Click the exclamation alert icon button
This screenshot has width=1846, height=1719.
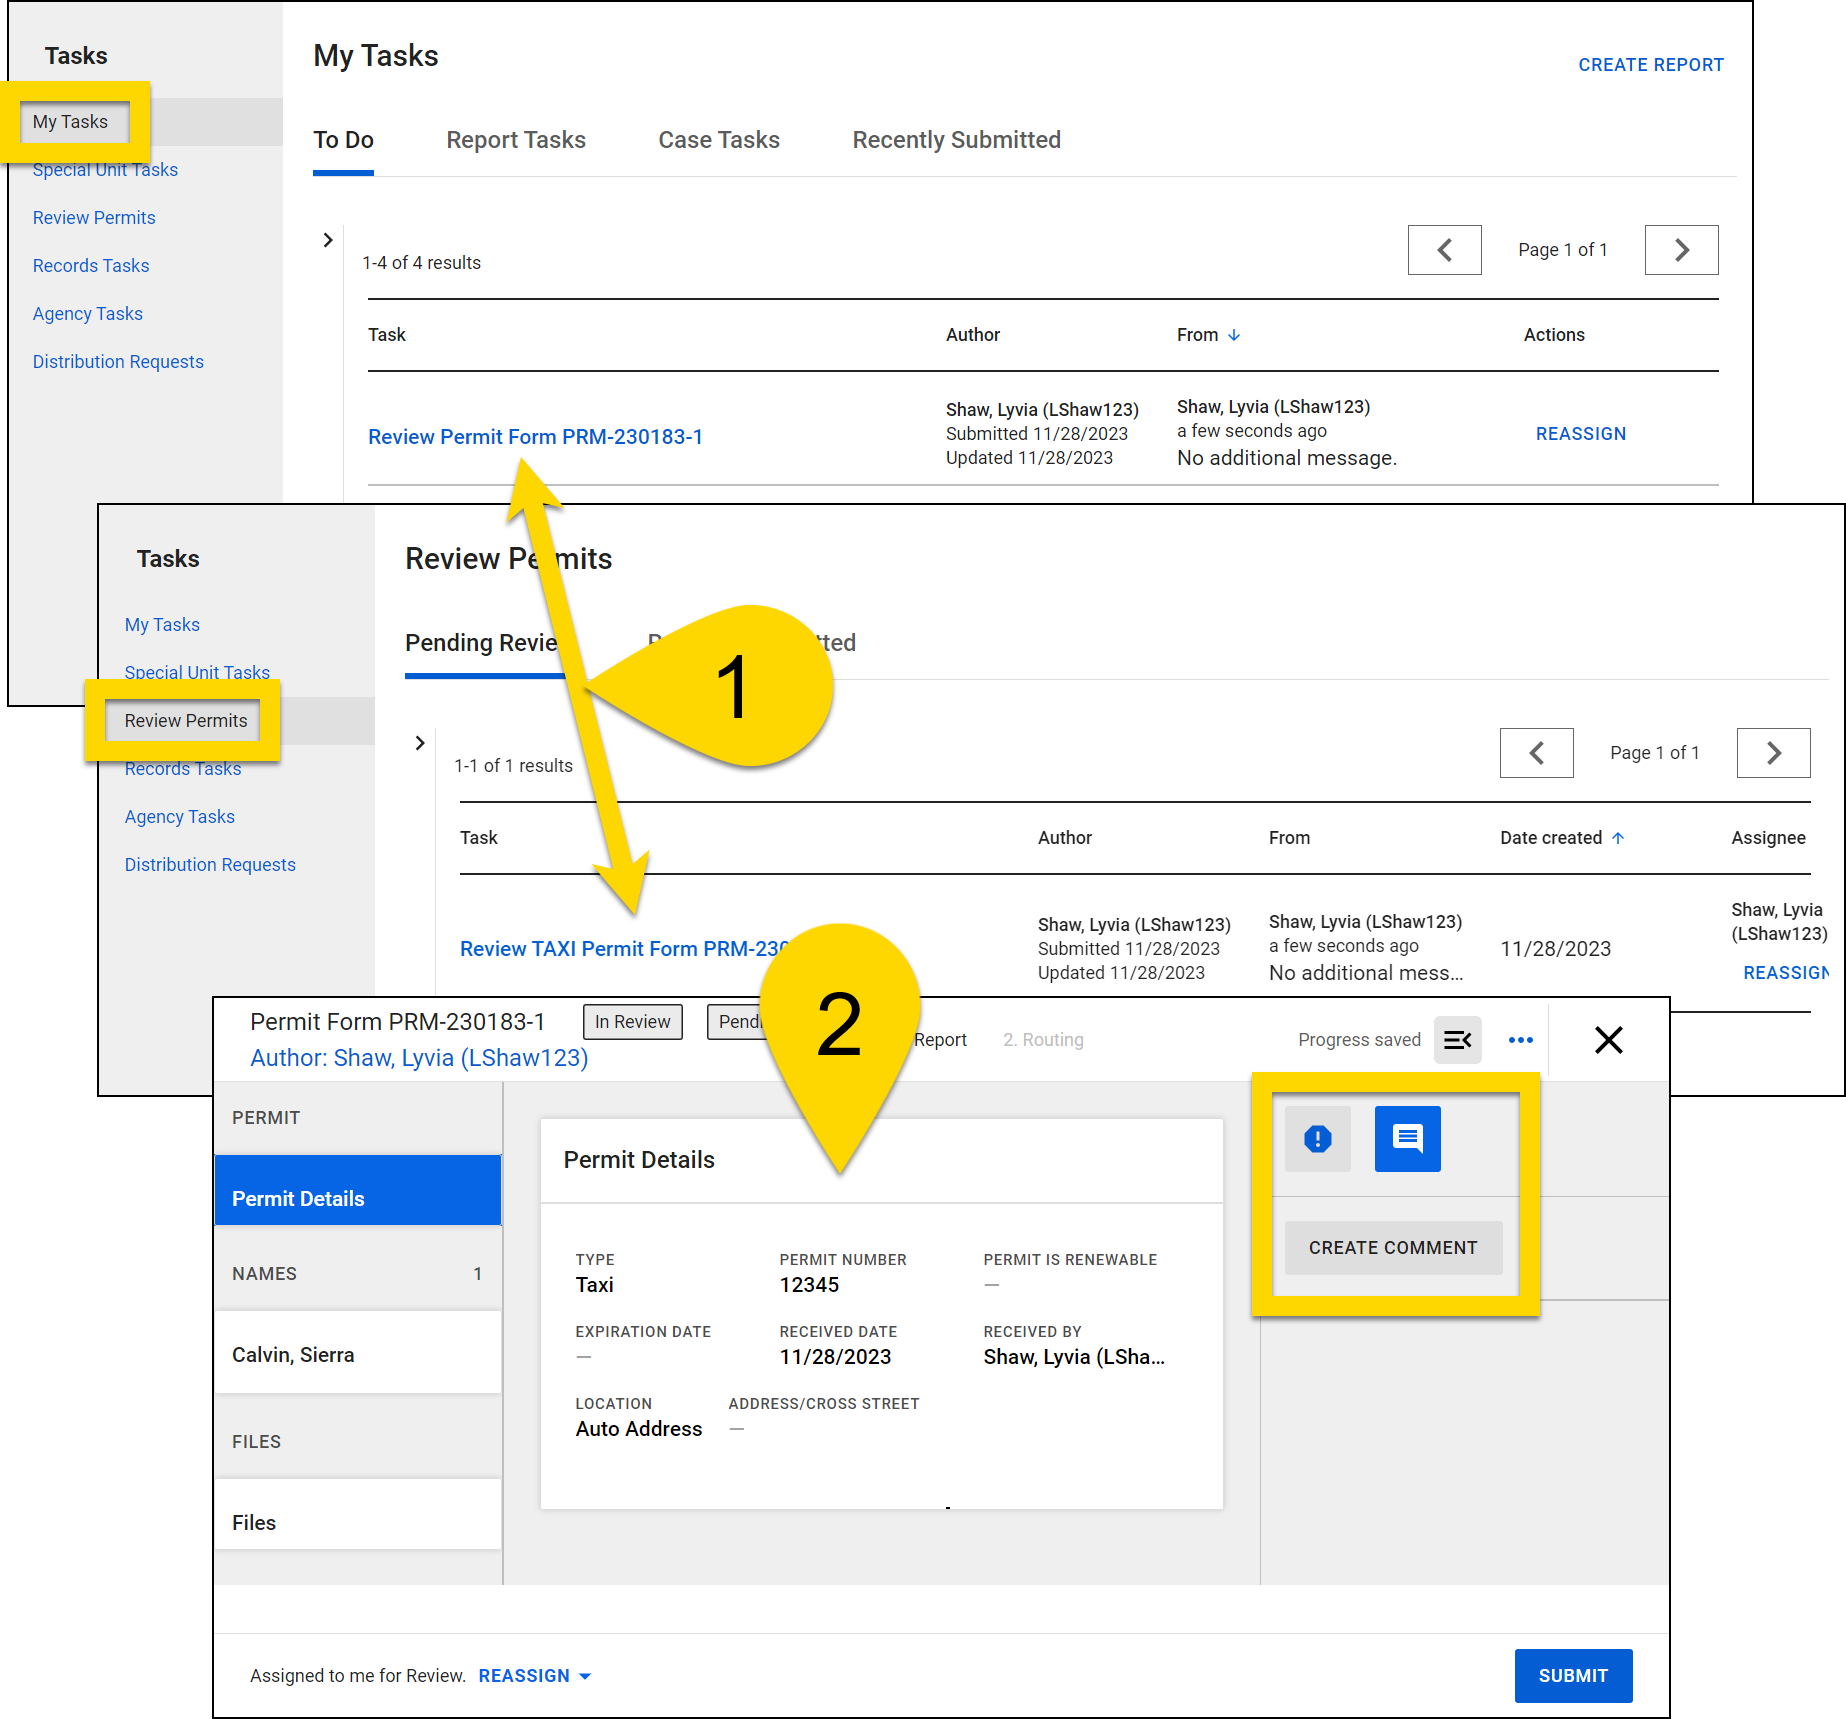coord(1317,1138)
